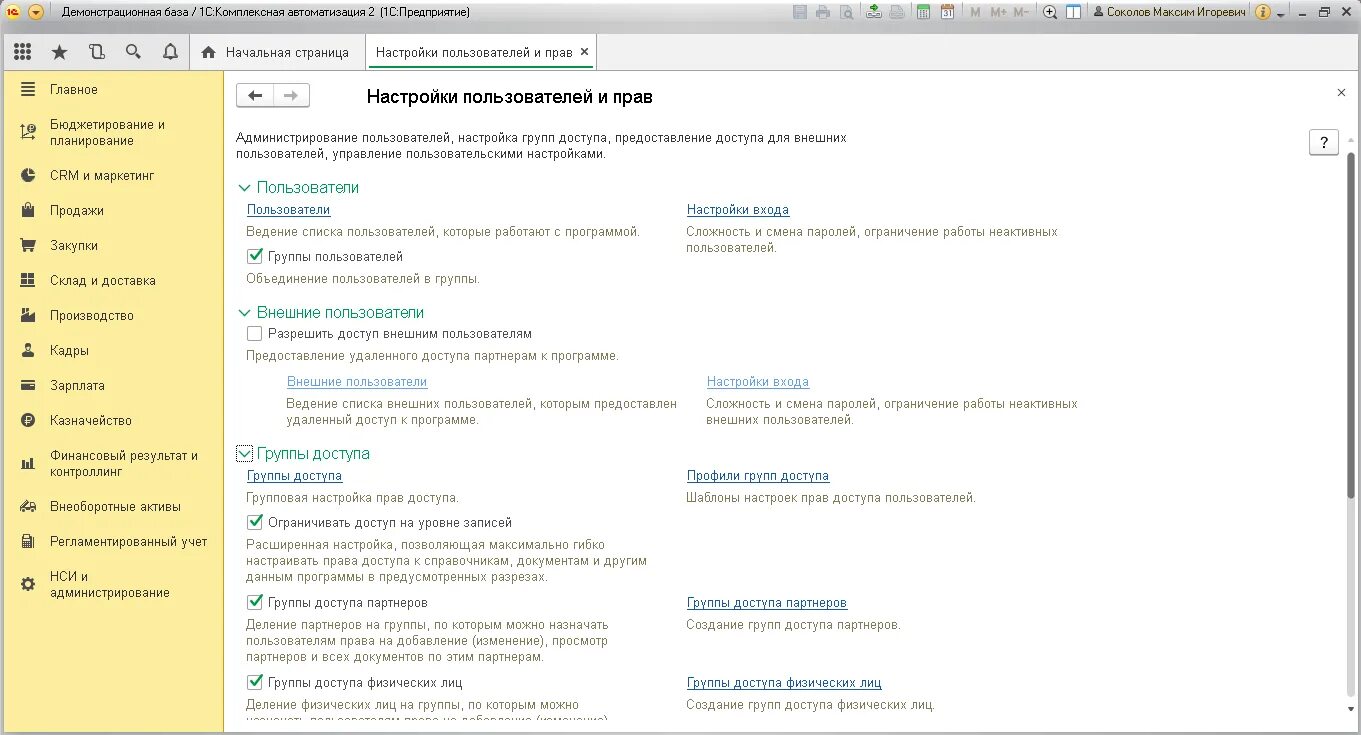Click the panel layout settings icon
Screen dimensions: 1361x735
(x=1073, y=12)
